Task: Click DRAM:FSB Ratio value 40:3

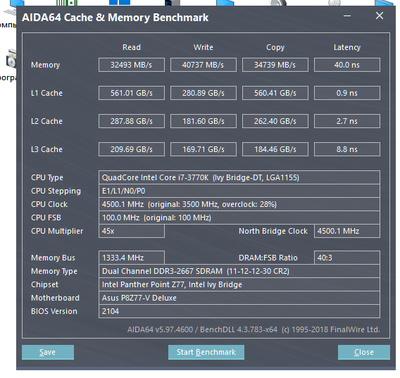Action: coord(347,258)
